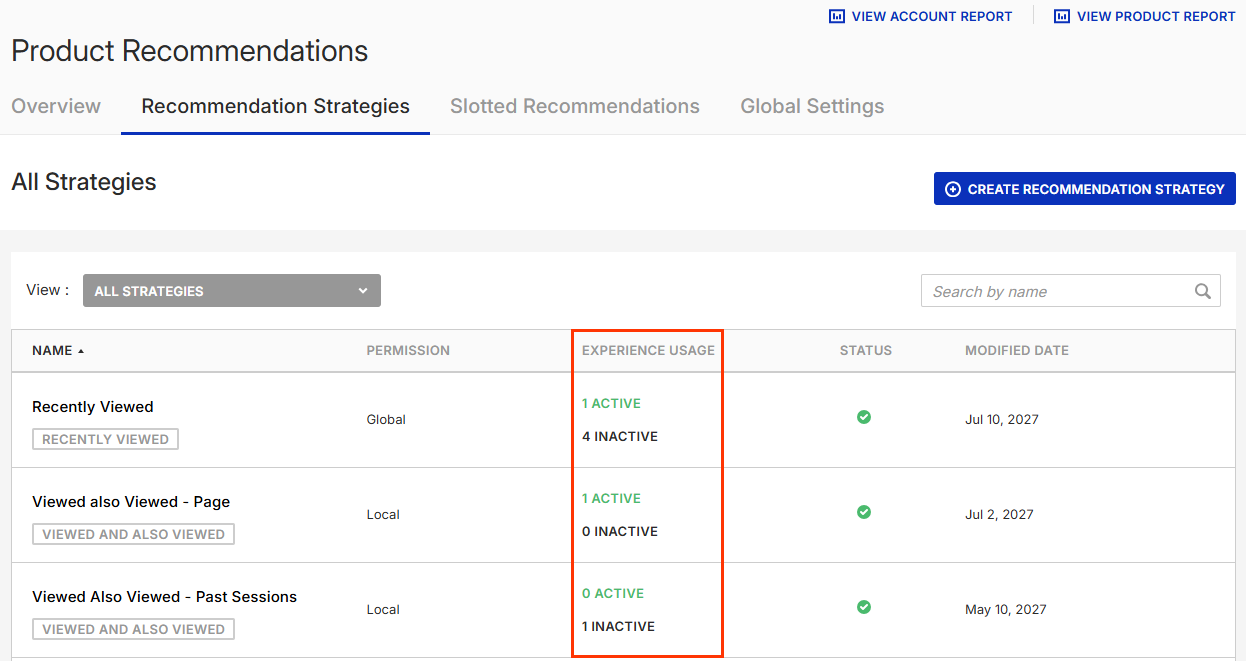Sort by the Modified Date column header
This screenshot has height=661, width=1246.
pyautogui.click(x=1016, y=351)
